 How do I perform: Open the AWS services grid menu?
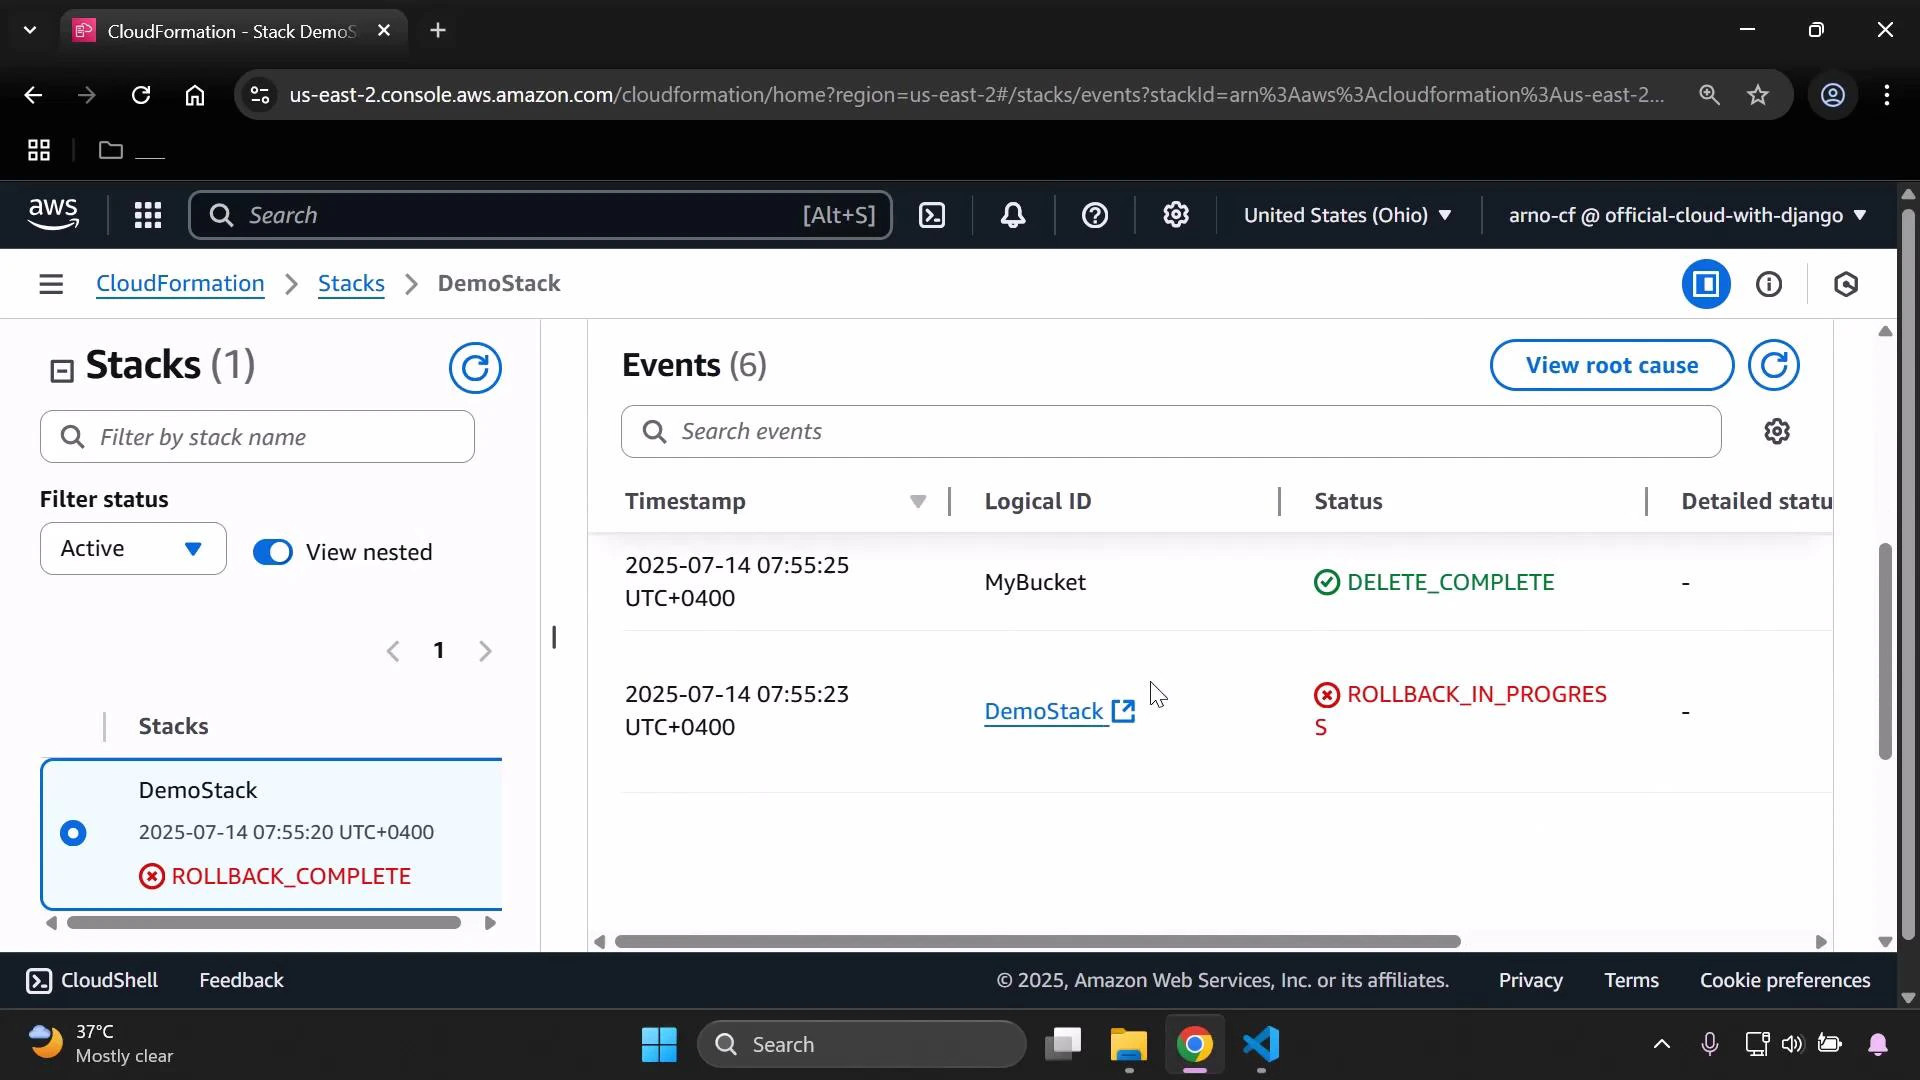coord(148,215)
